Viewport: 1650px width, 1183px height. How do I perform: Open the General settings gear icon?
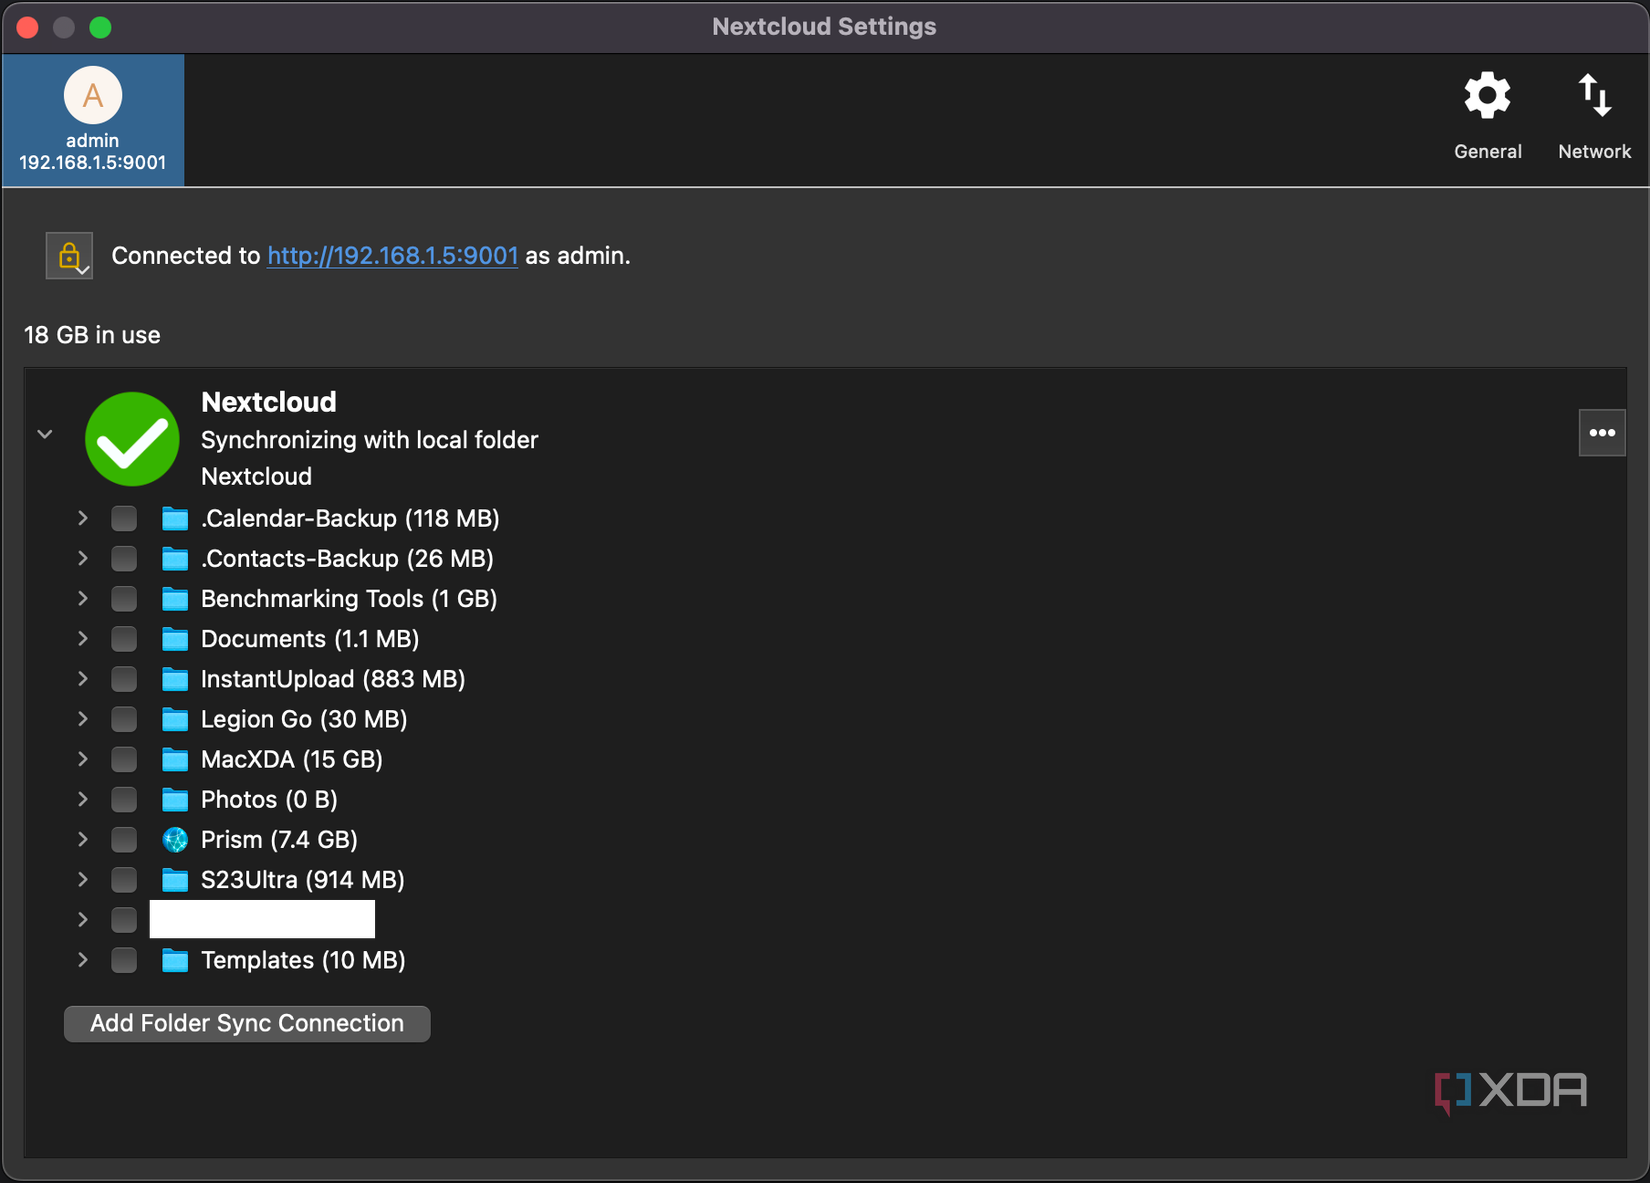(x=1487, y=97)
